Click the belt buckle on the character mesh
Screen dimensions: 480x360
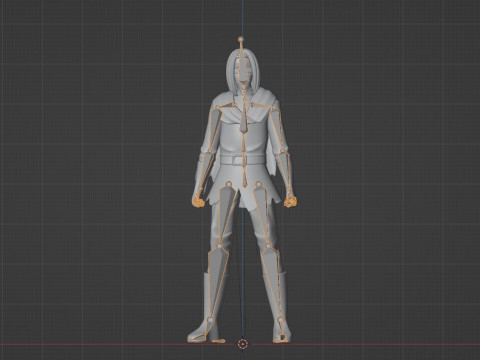[239, 160]
